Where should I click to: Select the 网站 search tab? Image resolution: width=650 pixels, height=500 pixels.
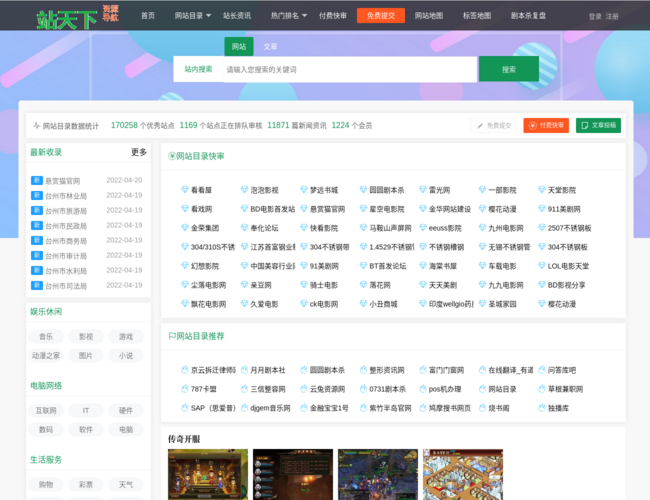coord(239,46)
